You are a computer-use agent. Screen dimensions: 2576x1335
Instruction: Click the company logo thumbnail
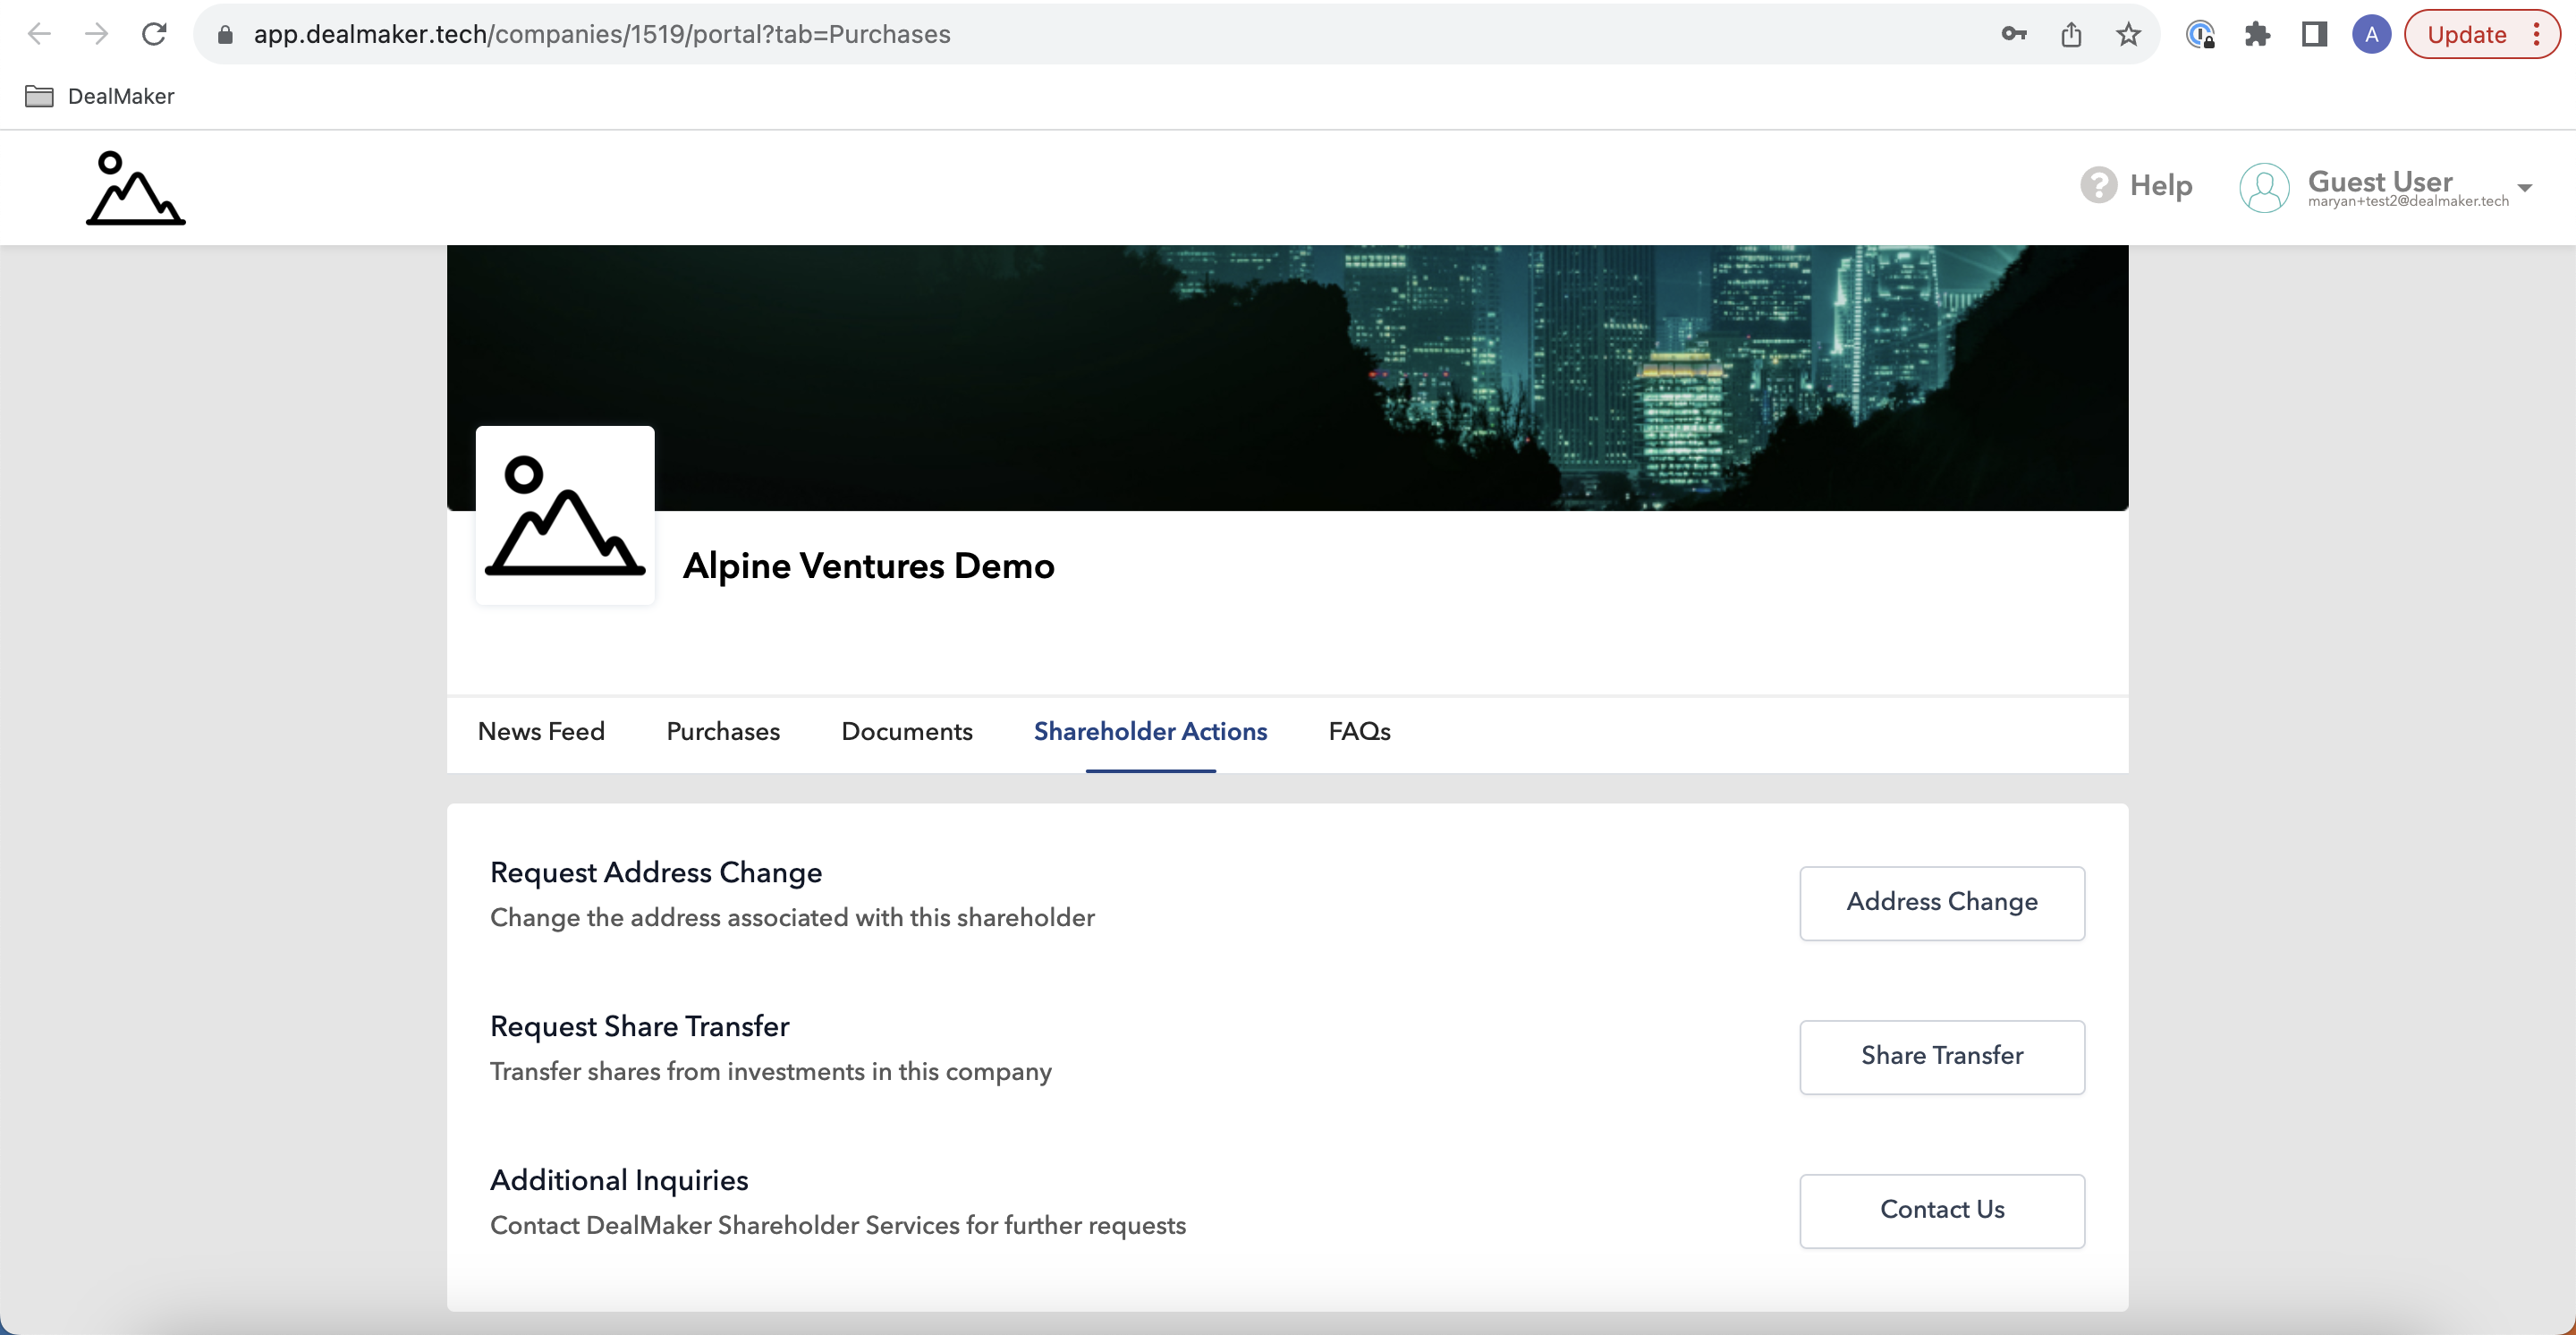(565, 515)
